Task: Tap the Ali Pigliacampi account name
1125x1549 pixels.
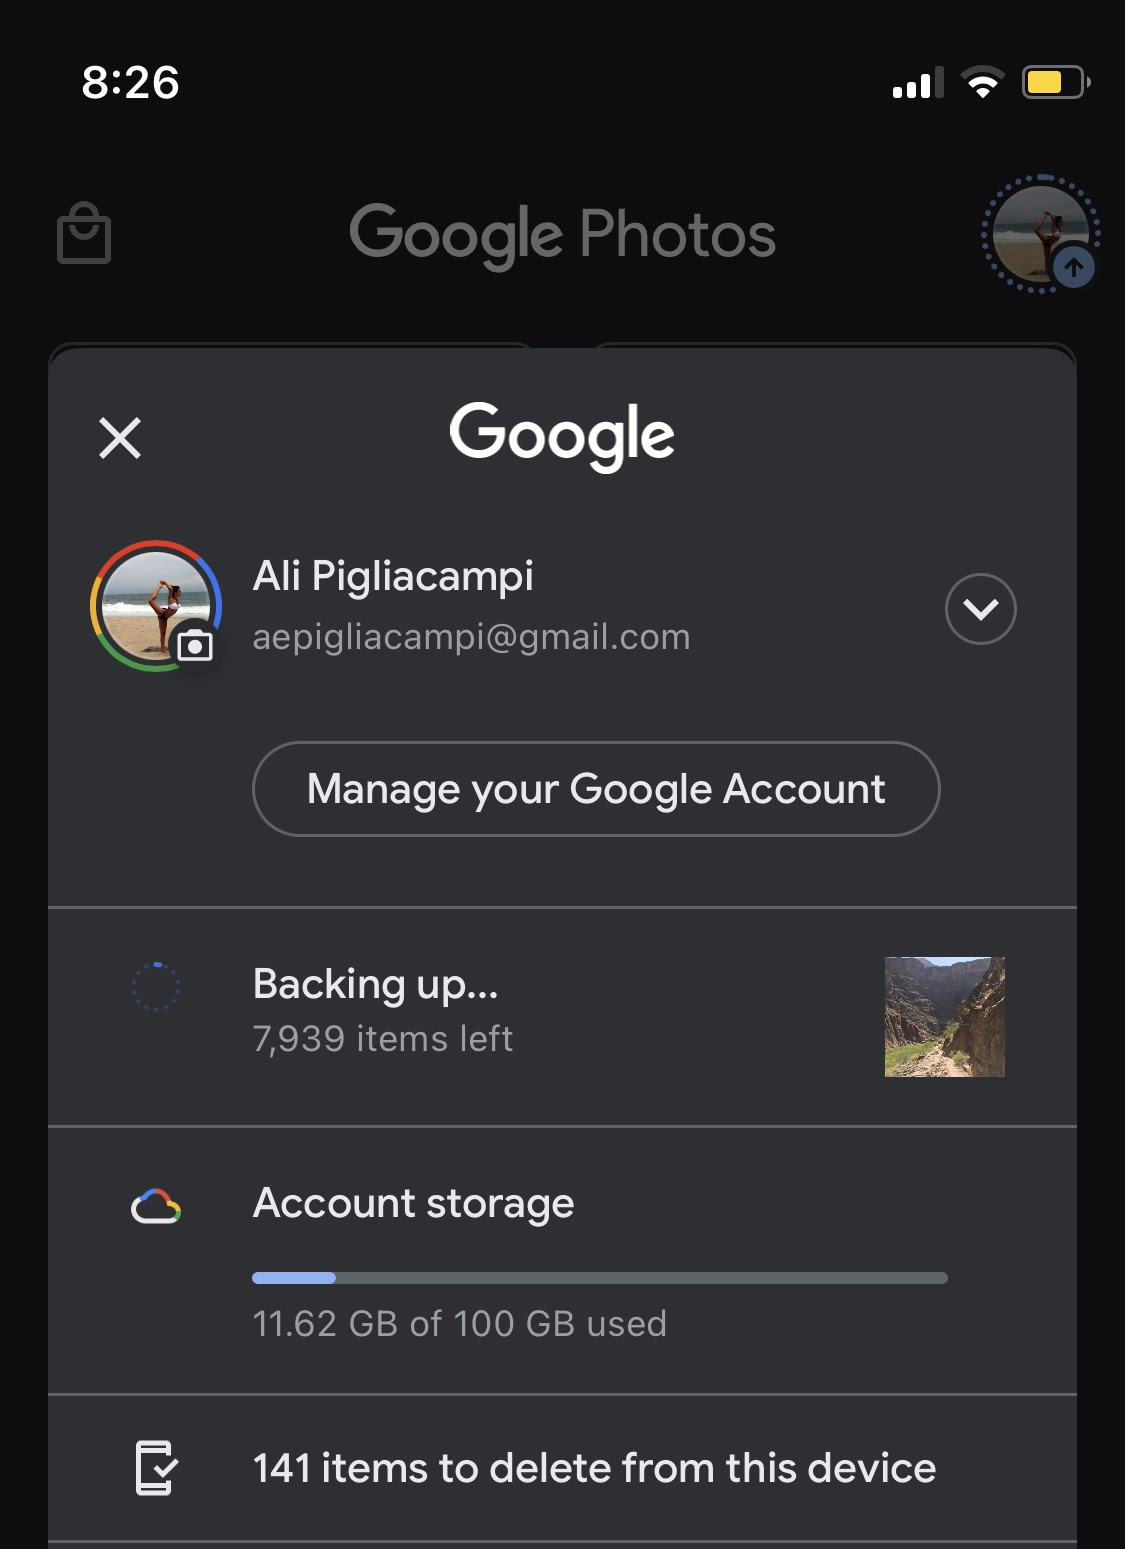Action: tap(393, 576)
